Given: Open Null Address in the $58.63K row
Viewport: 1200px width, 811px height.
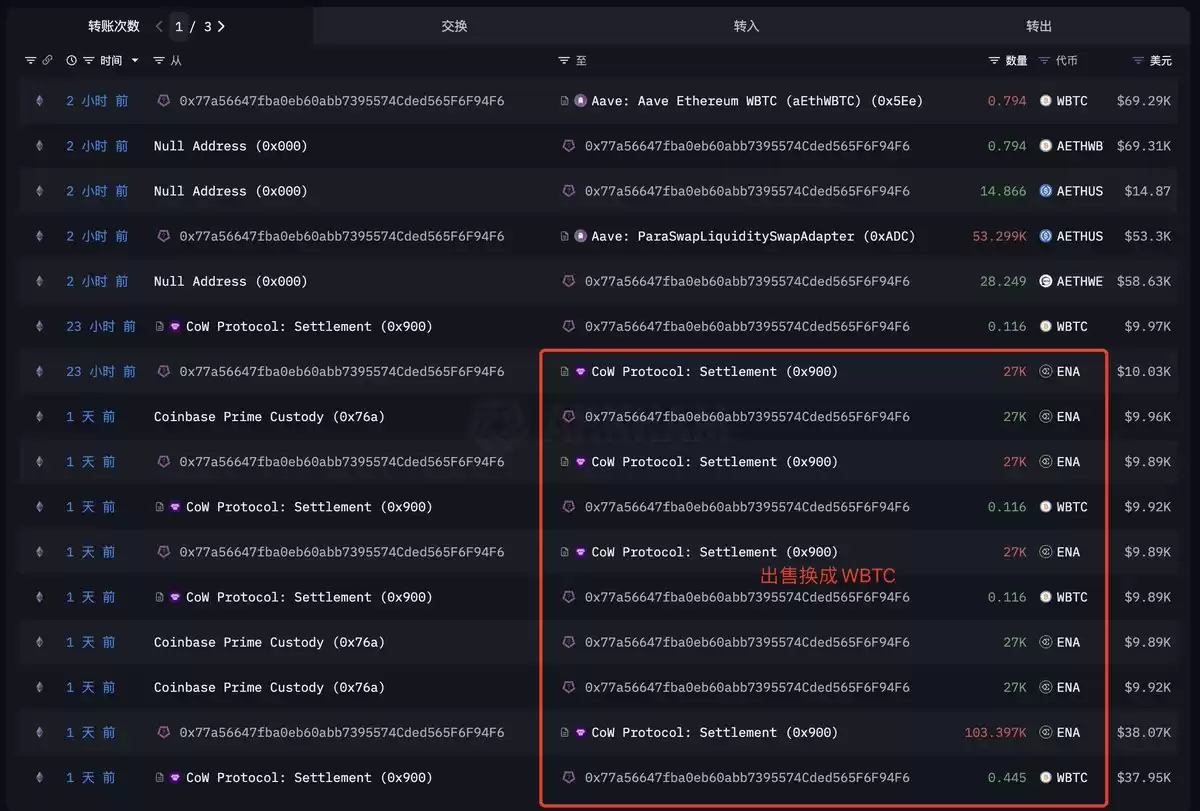Looking at the screenshot, I should pyautogui.click(x=230, y=281).
